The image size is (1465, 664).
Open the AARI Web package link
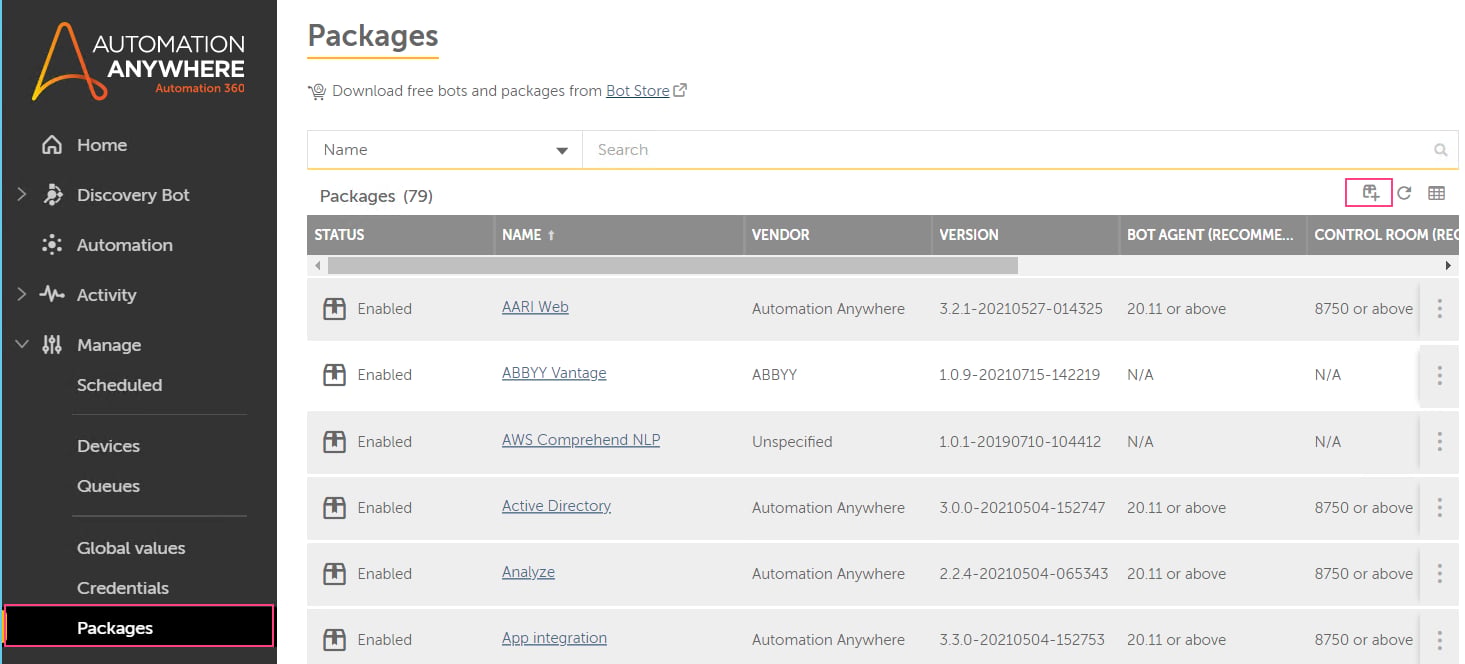[535, 307]
